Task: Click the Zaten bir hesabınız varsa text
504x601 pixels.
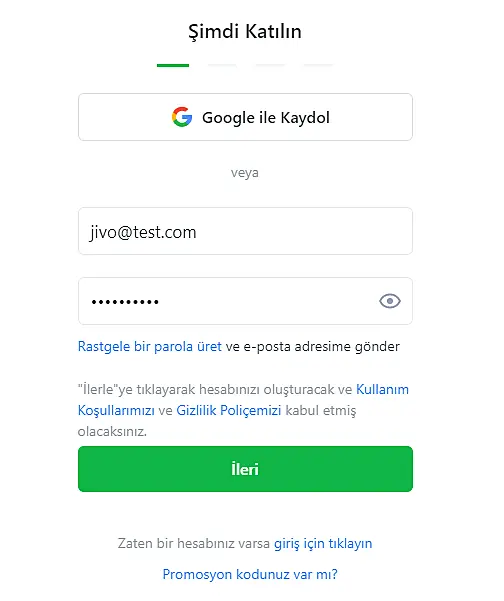Action: point(194,544)
